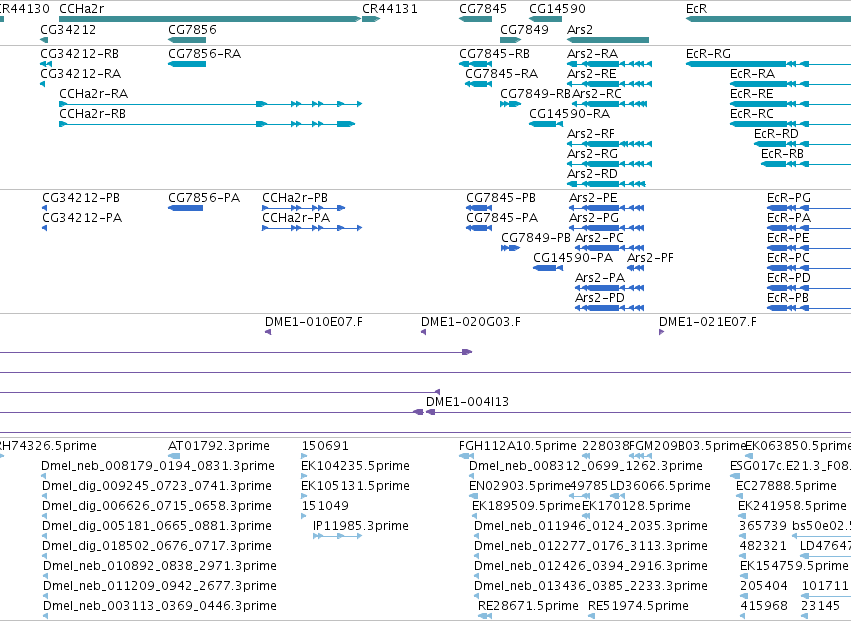Select transcript CG34212-RB
The width and height of the screenshot is (851, 621).
46,64
